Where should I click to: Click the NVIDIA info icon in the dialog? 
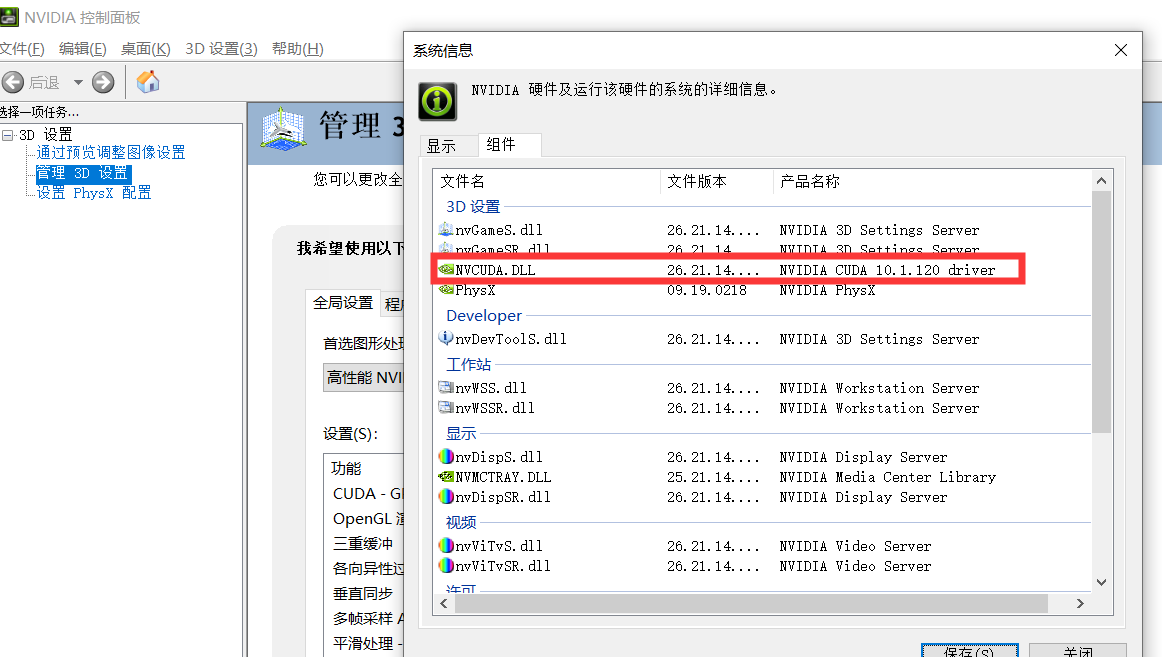(x=437, y=101)
